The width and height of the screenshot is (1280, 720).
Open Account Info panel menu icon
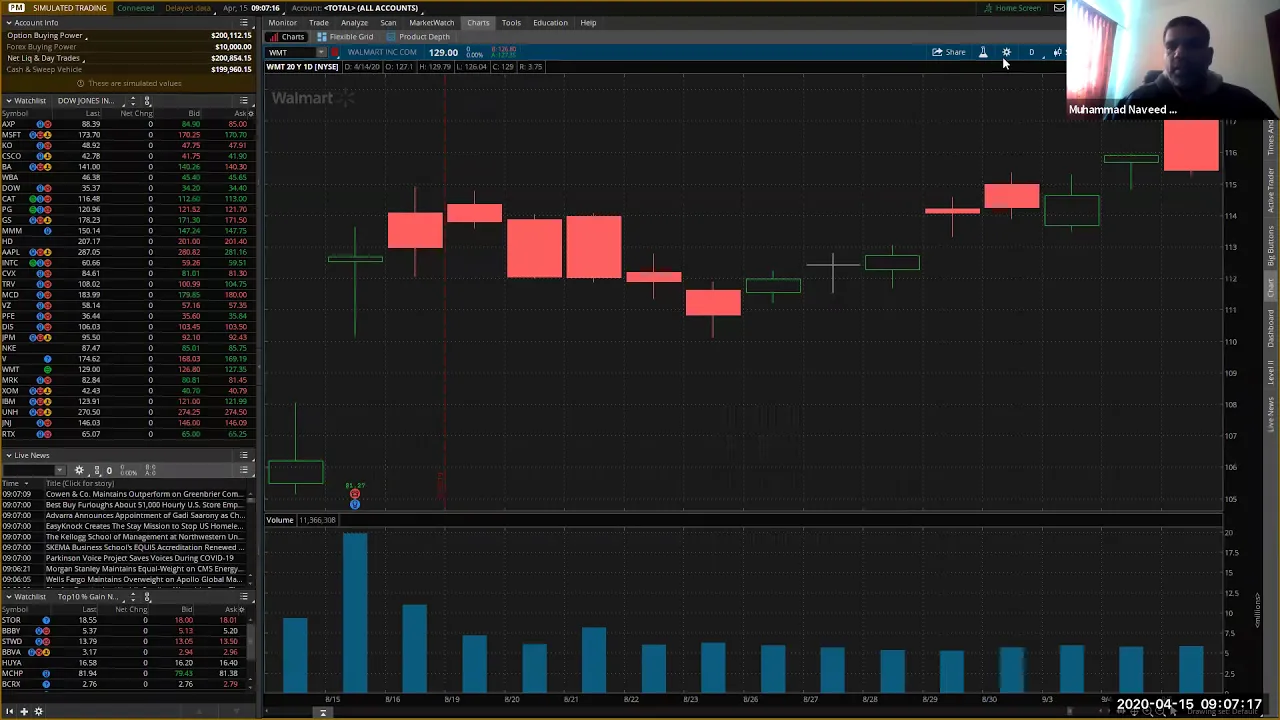[244, 22]
